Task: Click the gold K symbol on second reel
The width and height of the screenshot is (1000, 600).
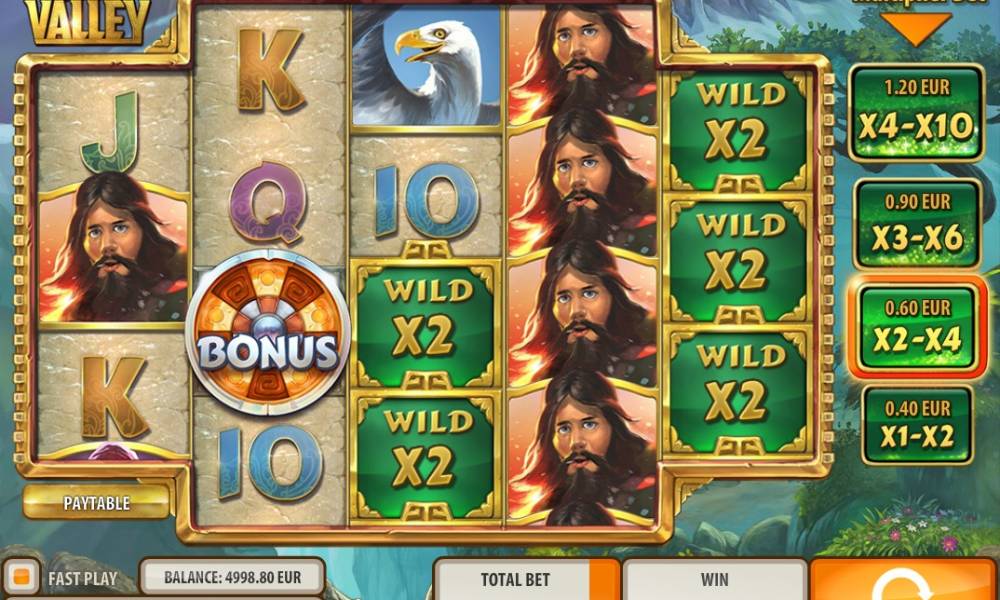Action: 269,70
